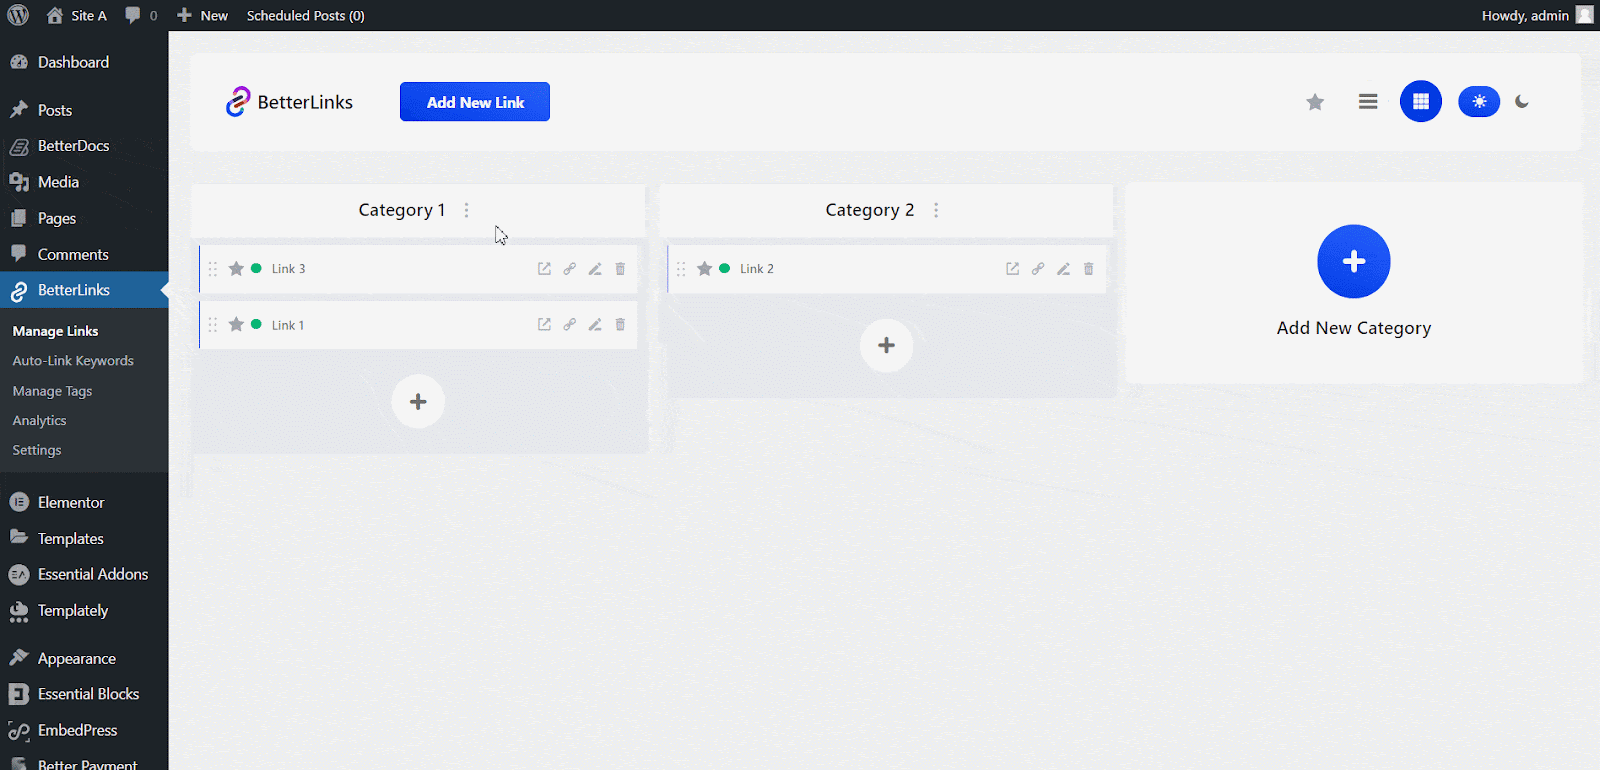Copy the short URL of Link 2
The height and width of the screenshot is (770, 1600).
[1038, 269]
